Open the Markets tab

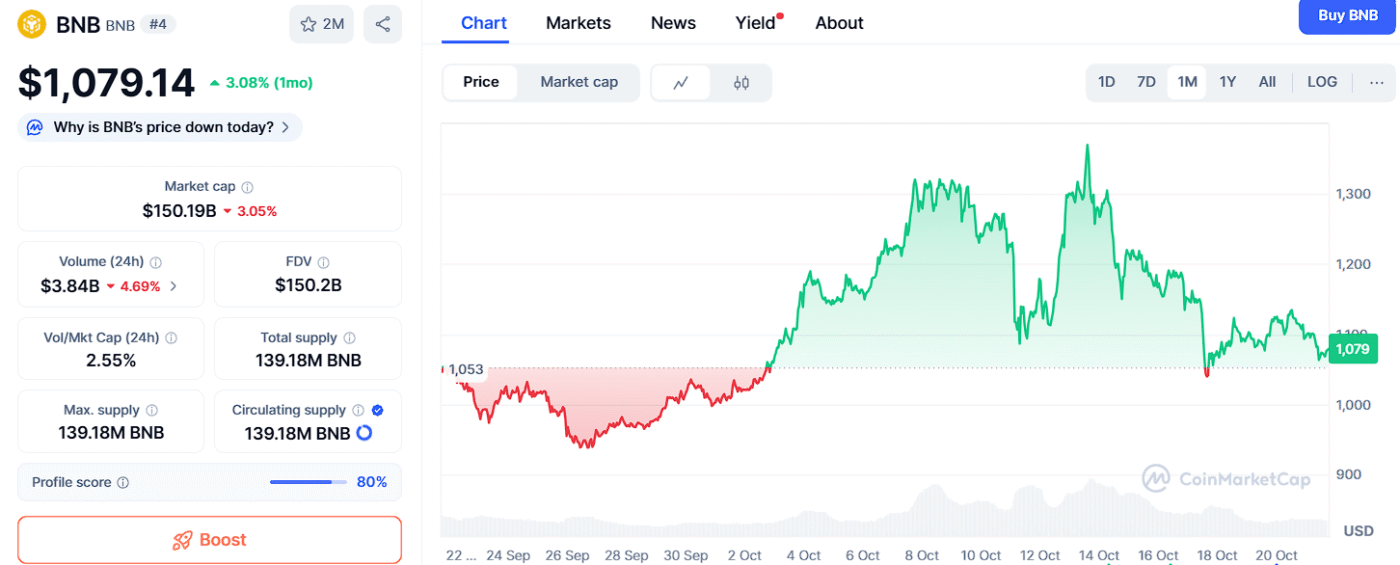click(x=578, y=23)
